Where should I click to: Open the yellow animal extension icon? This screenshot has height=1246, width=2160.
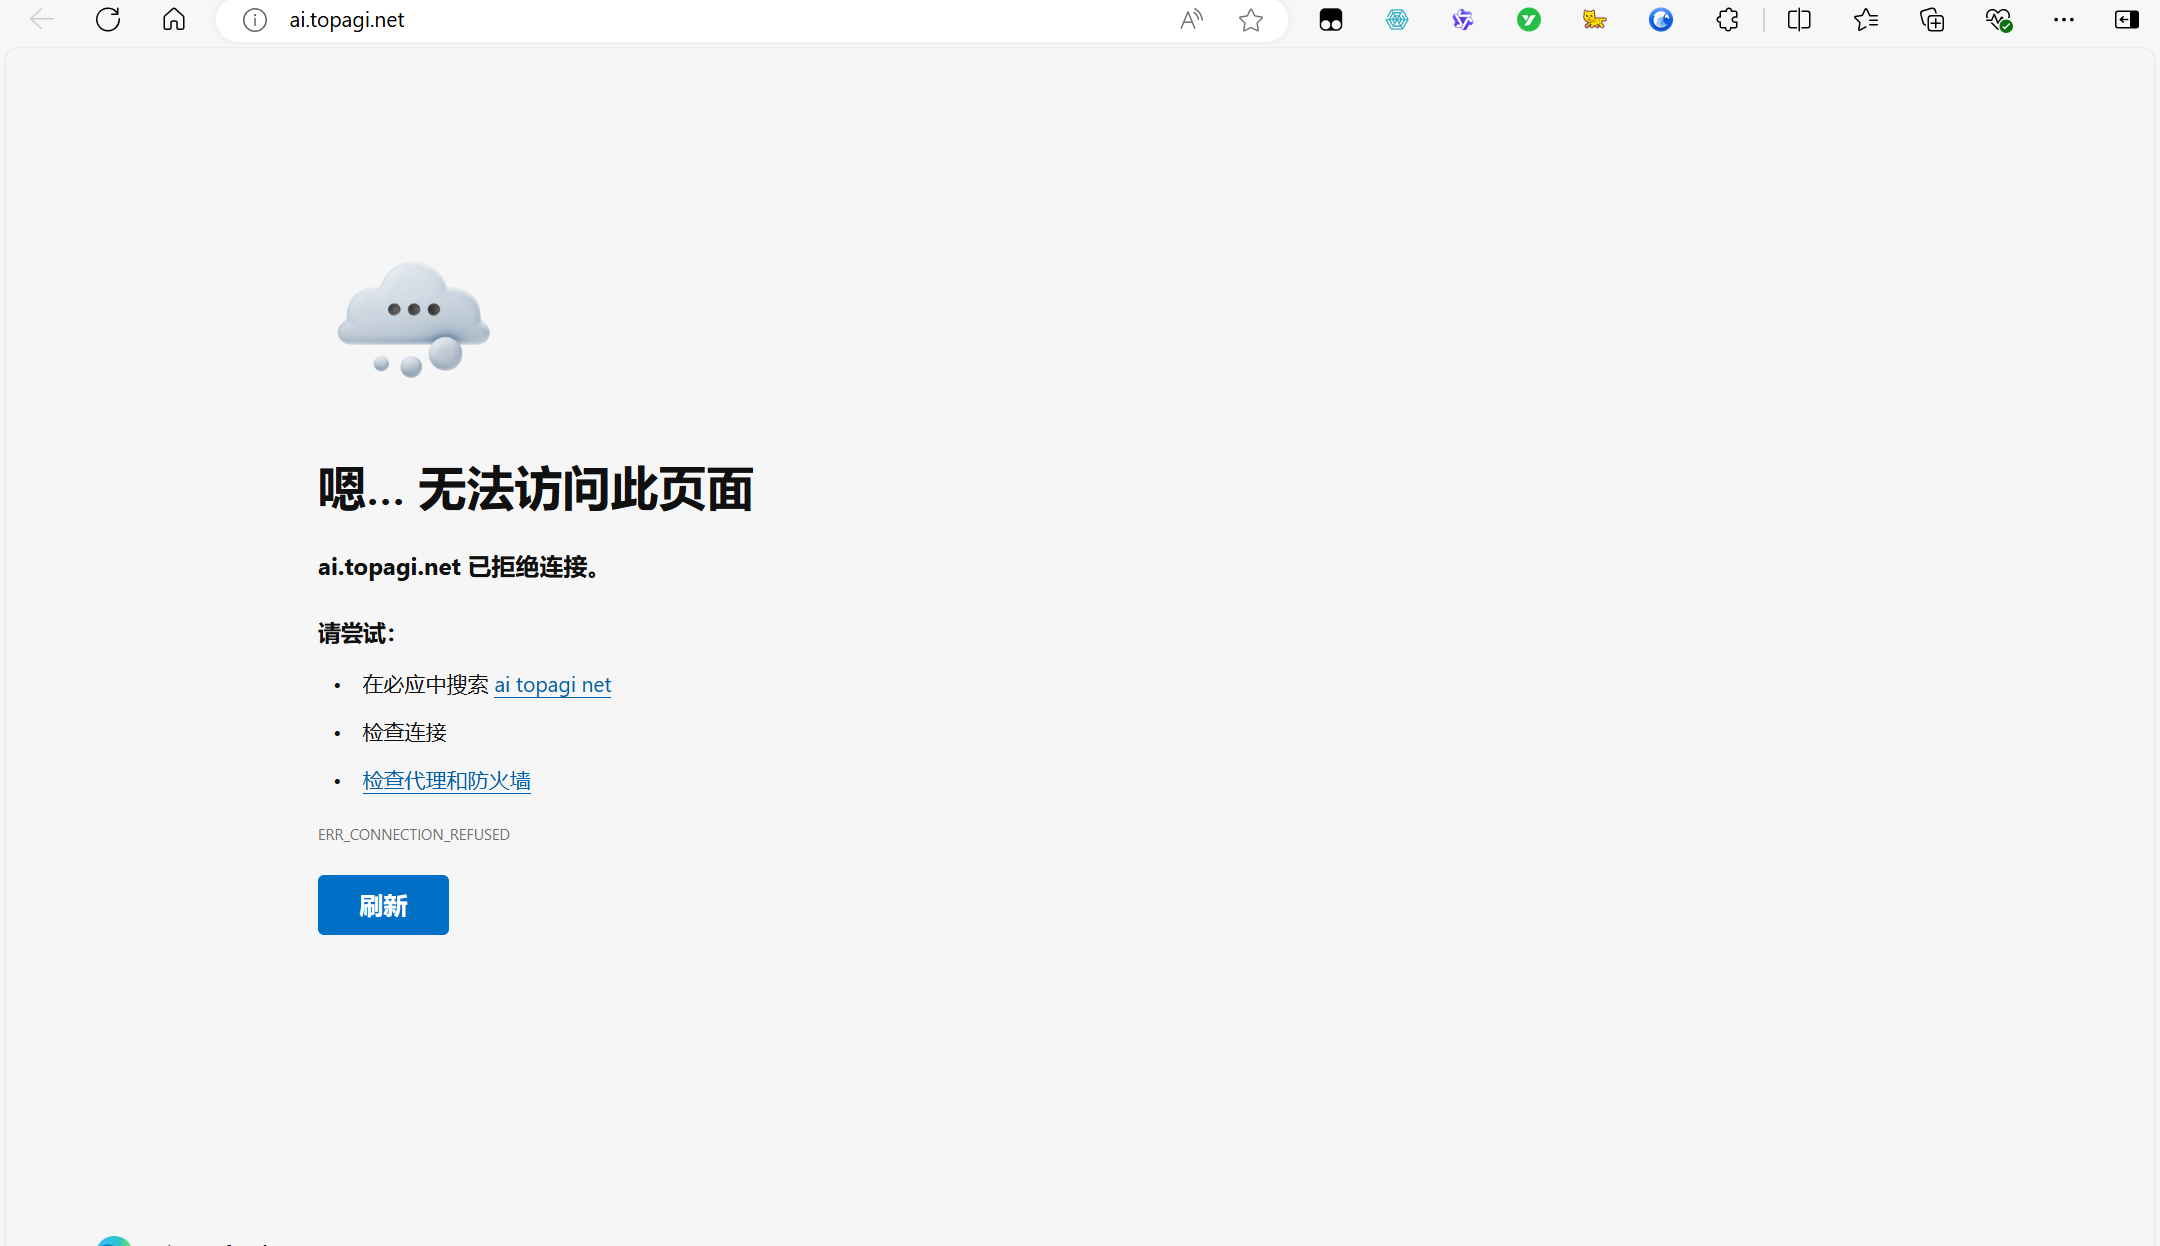point(1594,20)
